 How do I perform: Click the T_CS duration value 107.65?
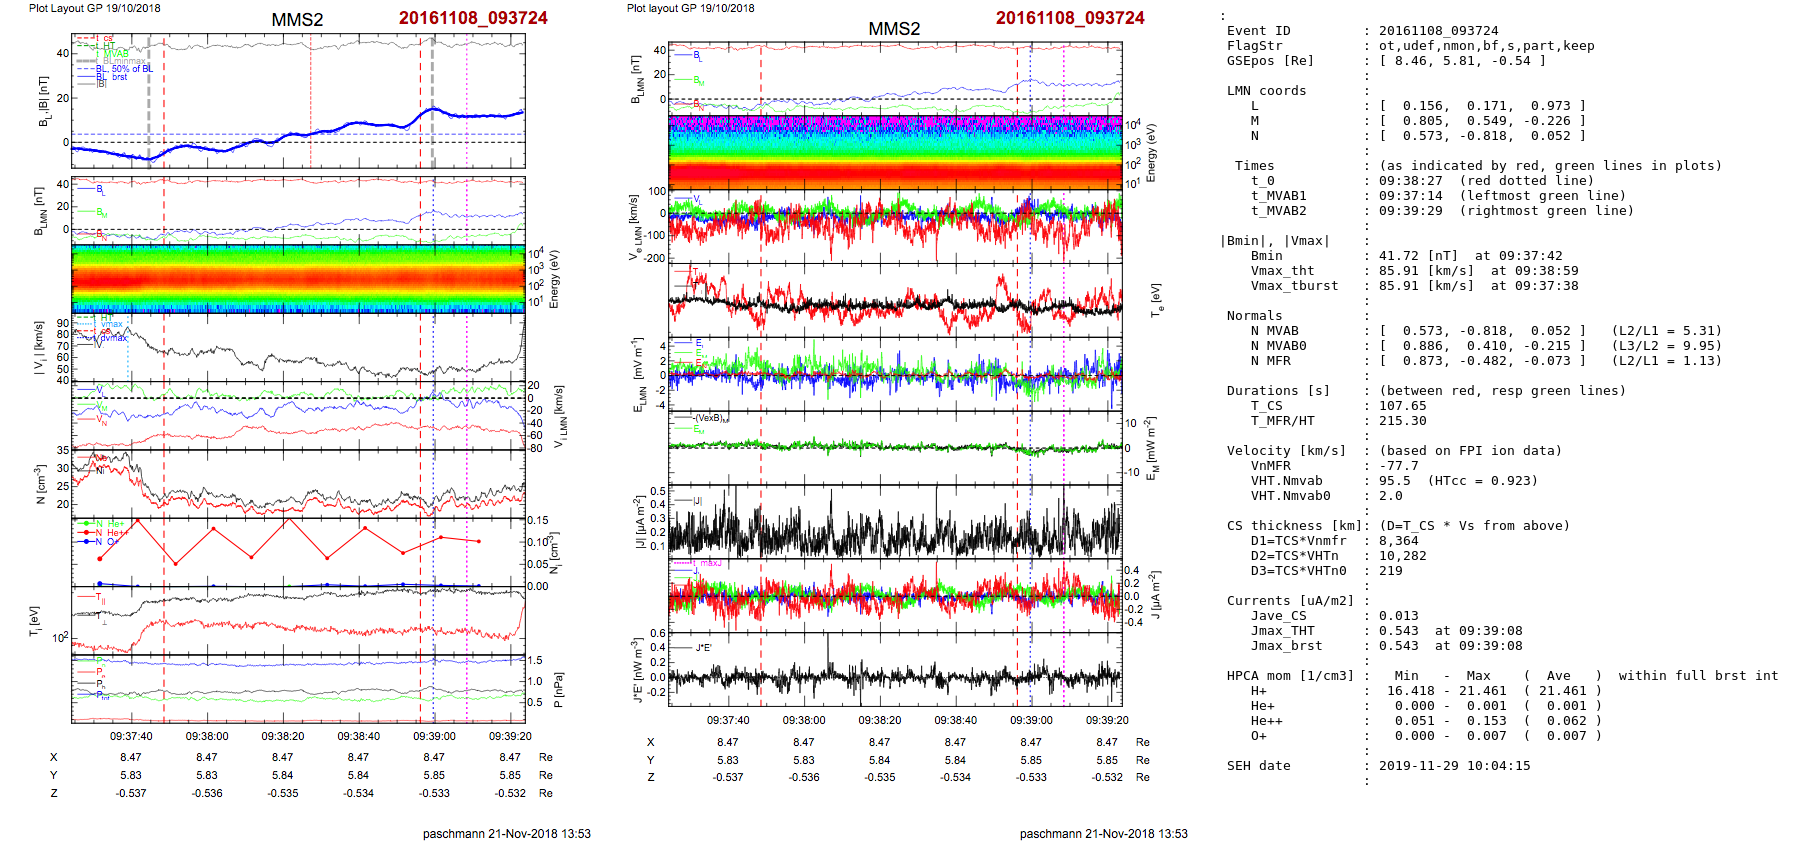(1402, 406)
